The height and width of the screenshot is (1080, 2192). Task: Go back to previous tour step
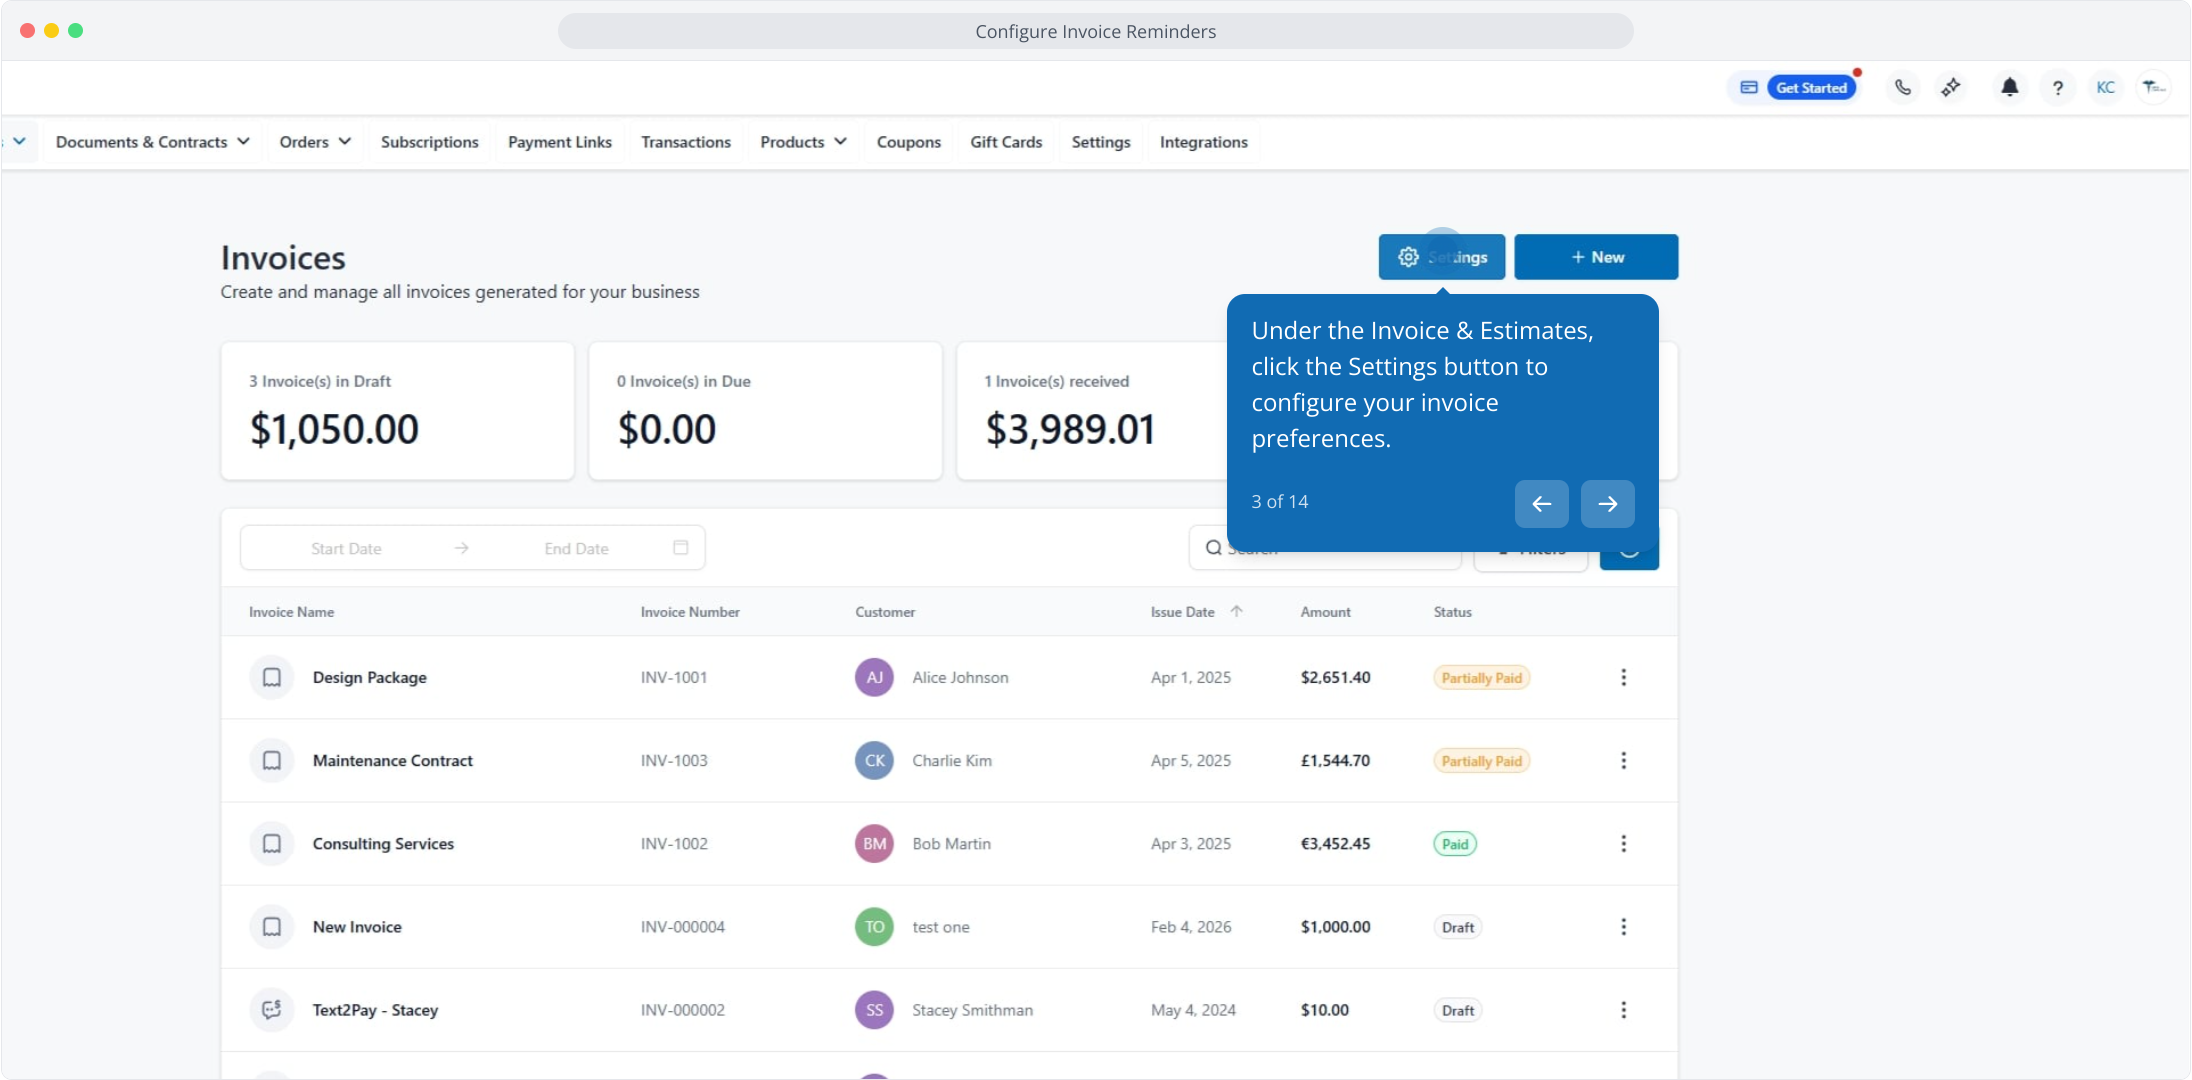click(1541, 504)
